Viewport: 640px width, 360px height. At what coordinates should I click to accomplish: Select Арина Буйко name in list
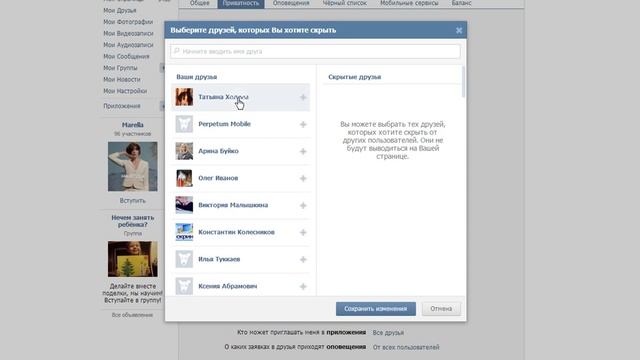click(218, 151)
